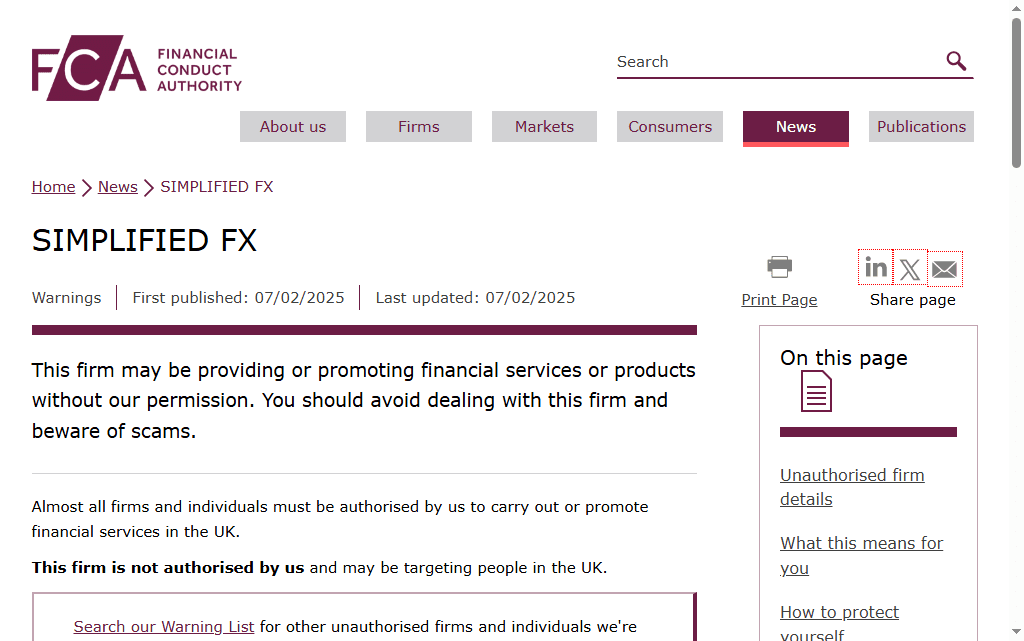Click the search magnifier icon
1024x641 pixels.
point(956,61)
